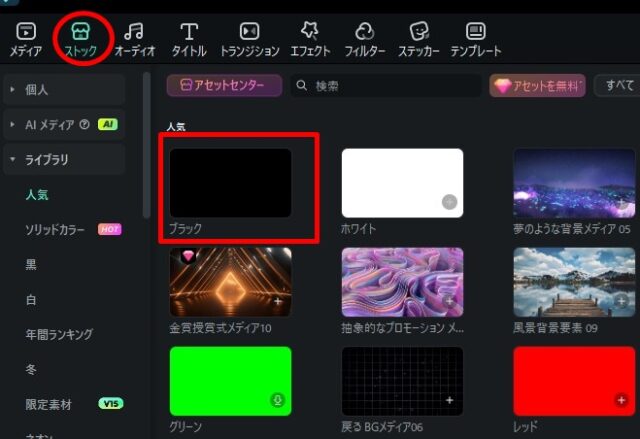640x439 pixels.
Task: Select the グリーン solid thumbnail
Action: 231,381
